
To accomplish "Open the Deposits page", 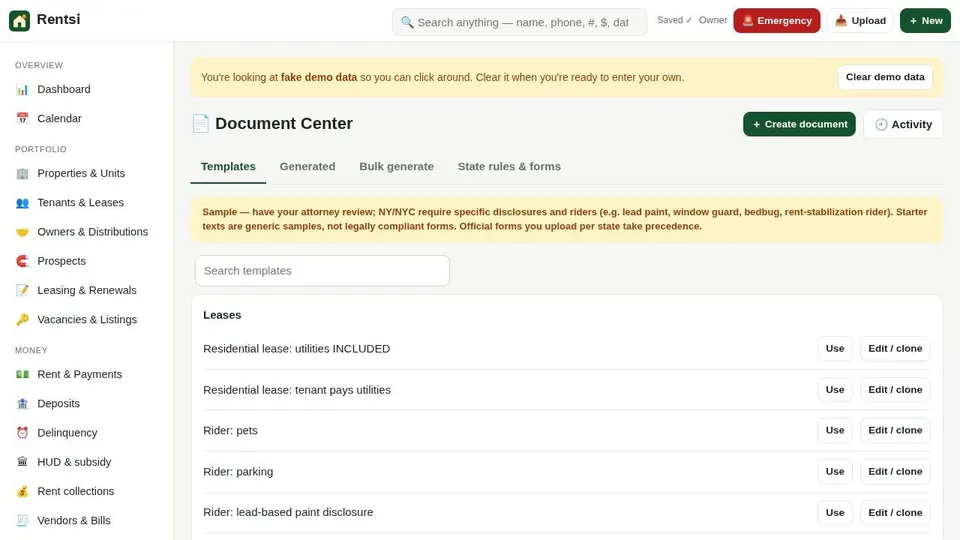I will tap(86, 404).
